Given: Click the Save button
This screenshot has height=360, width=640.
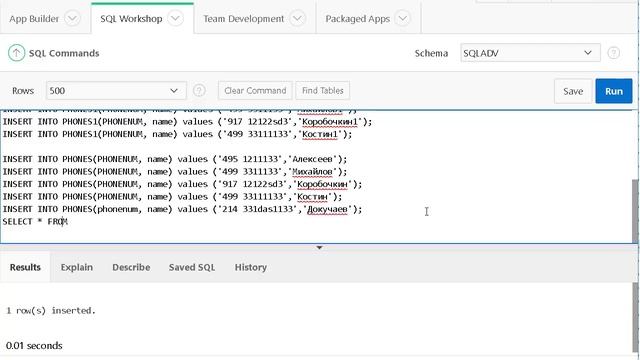Looking at the screenshot, I should (573, 91).
